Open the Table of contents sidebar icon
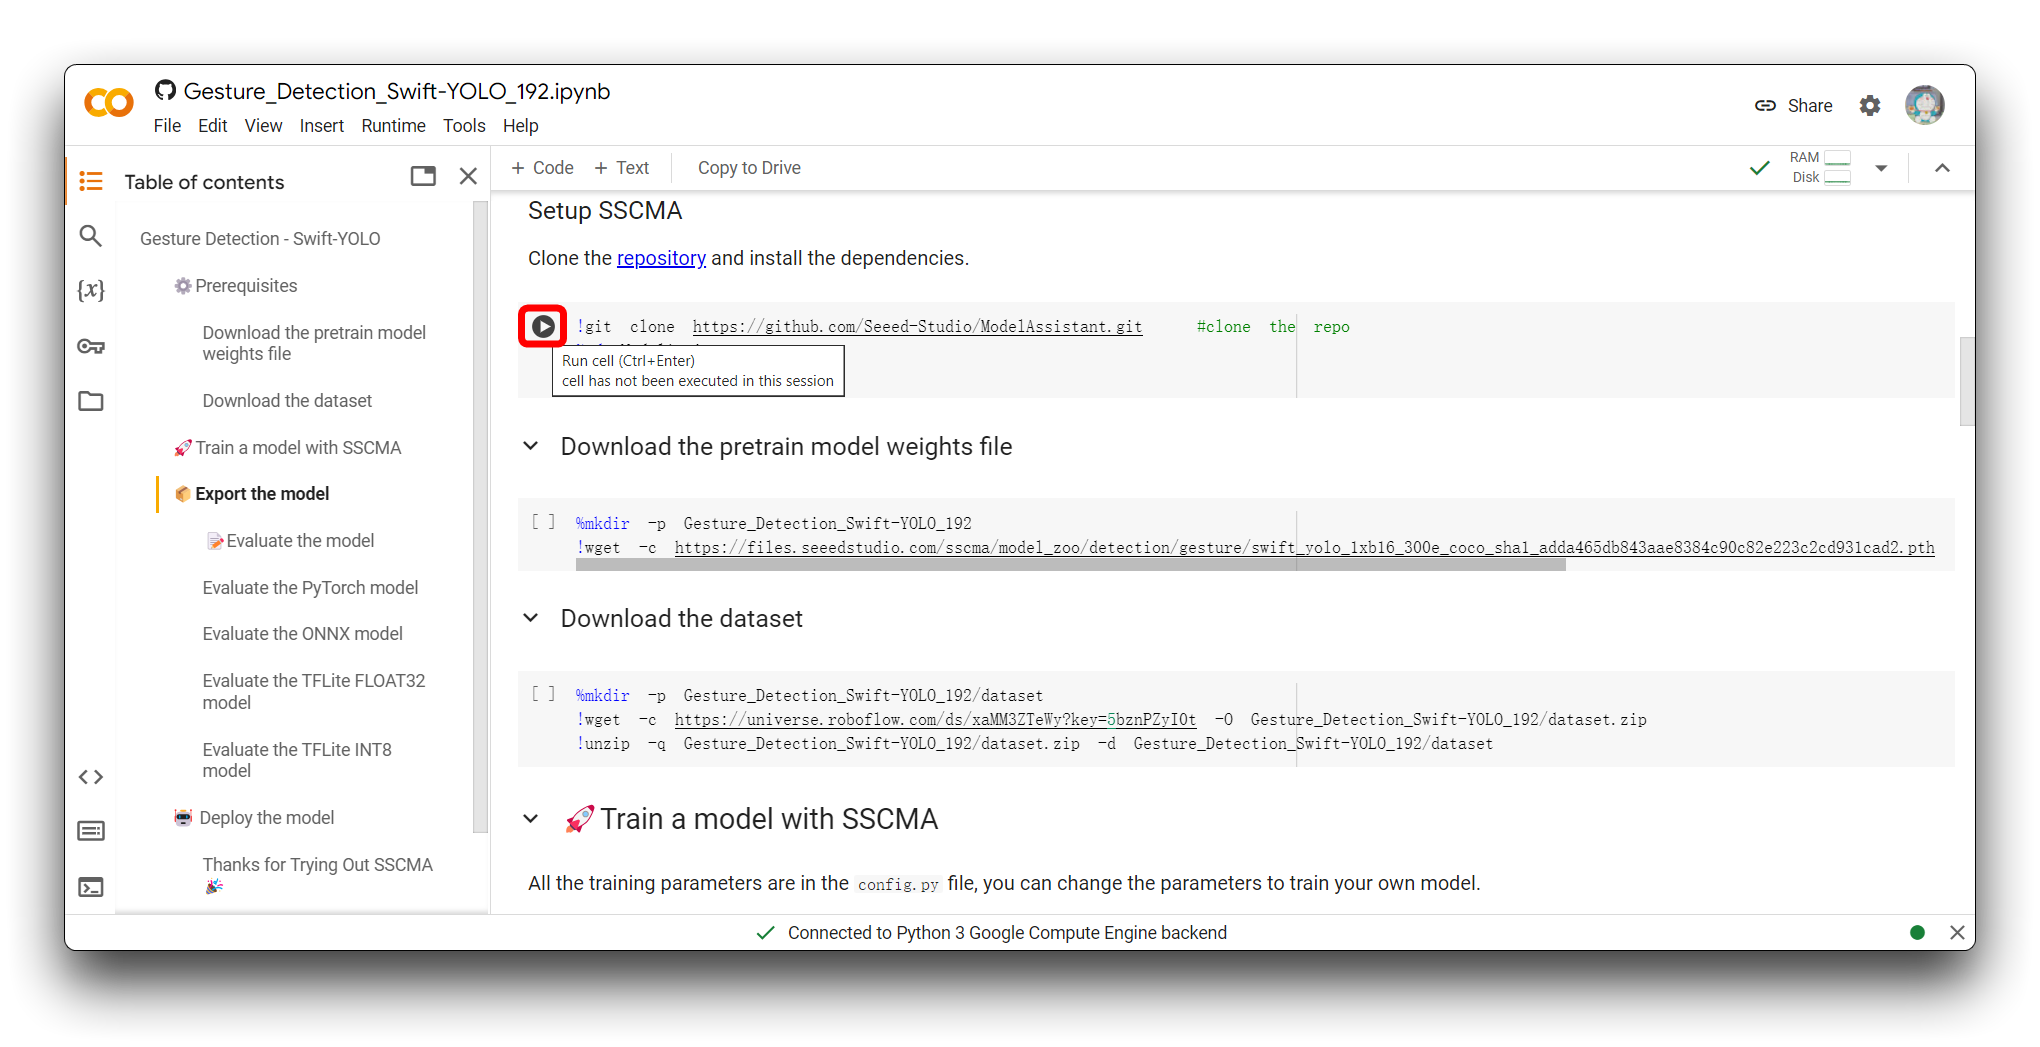Screen dimensions: 2040x1047 (x=91, y=181)
